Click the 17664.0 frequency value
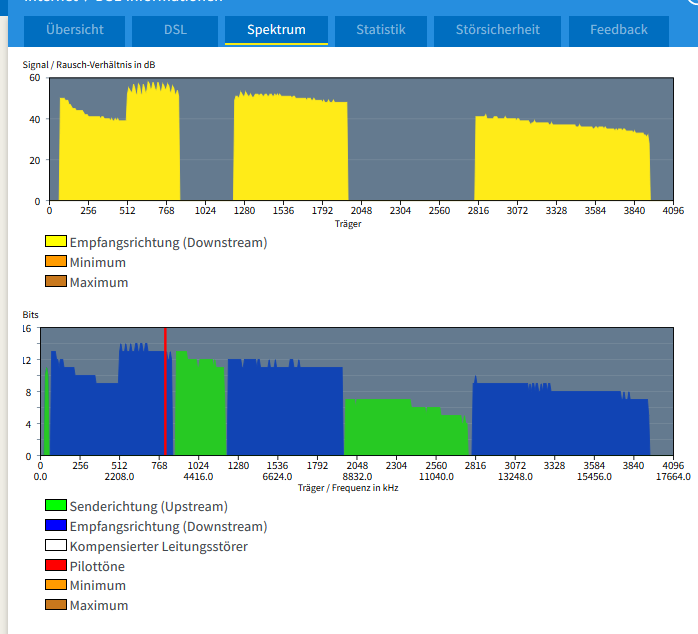698x634 pixels. coord(673,477)
